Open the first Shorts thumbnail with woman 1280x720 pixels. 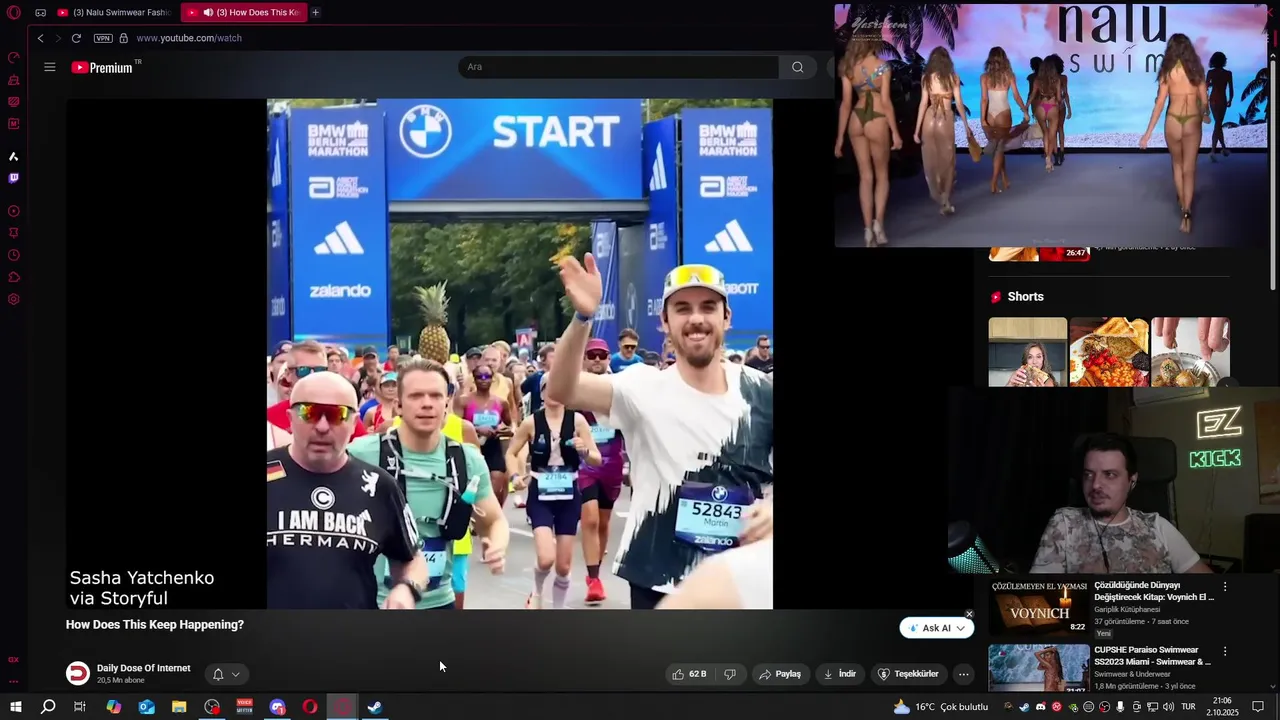(x=1028, y=352)
